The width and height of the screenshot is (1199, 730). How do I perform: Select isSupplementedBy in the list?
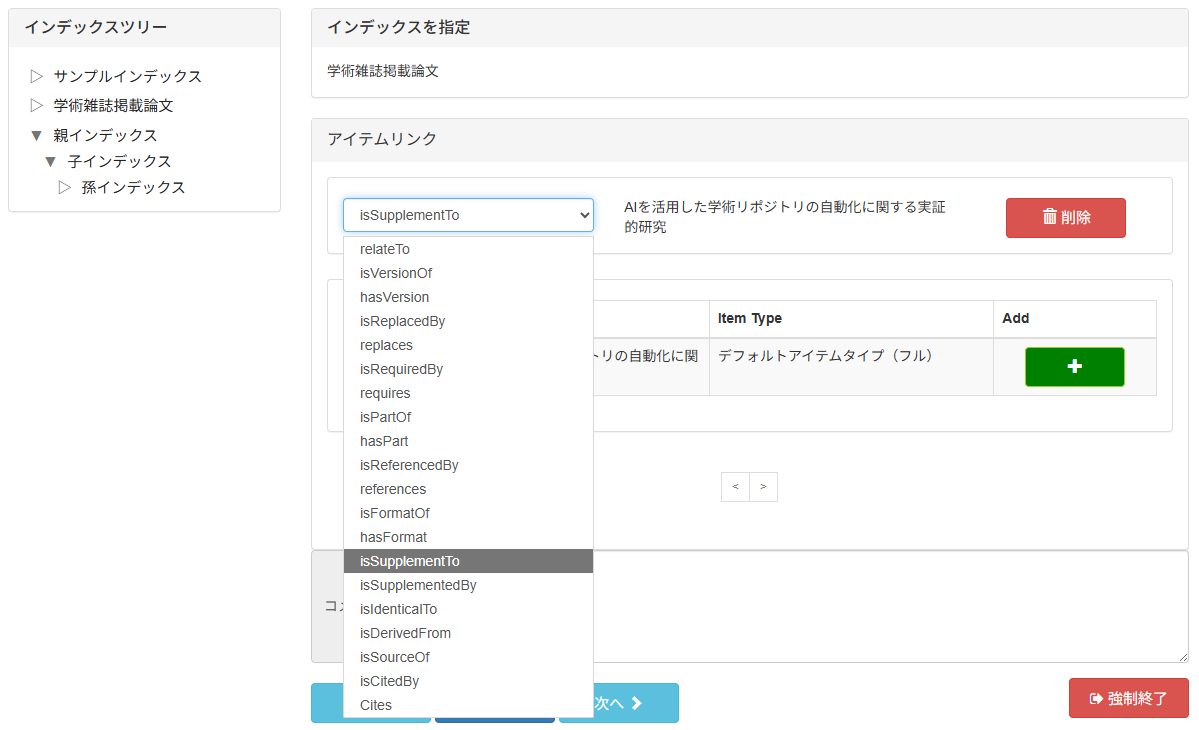point(418,585)
